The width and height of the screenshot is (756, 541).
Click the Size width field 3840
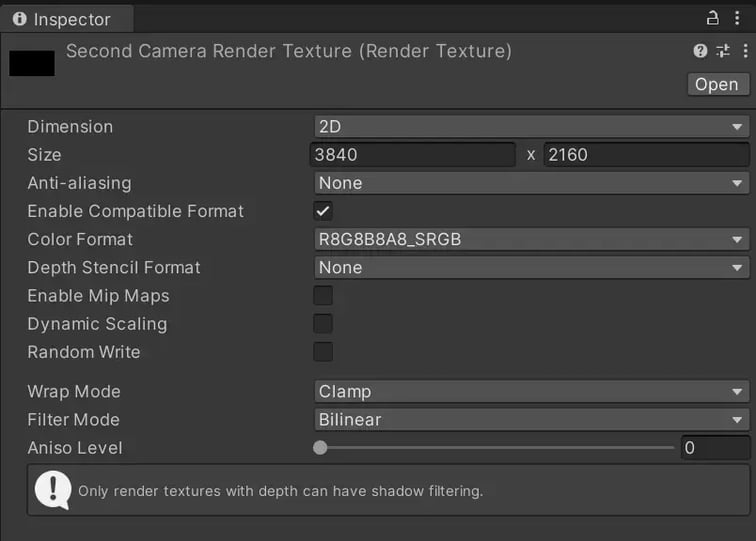[x=413, y=155]
